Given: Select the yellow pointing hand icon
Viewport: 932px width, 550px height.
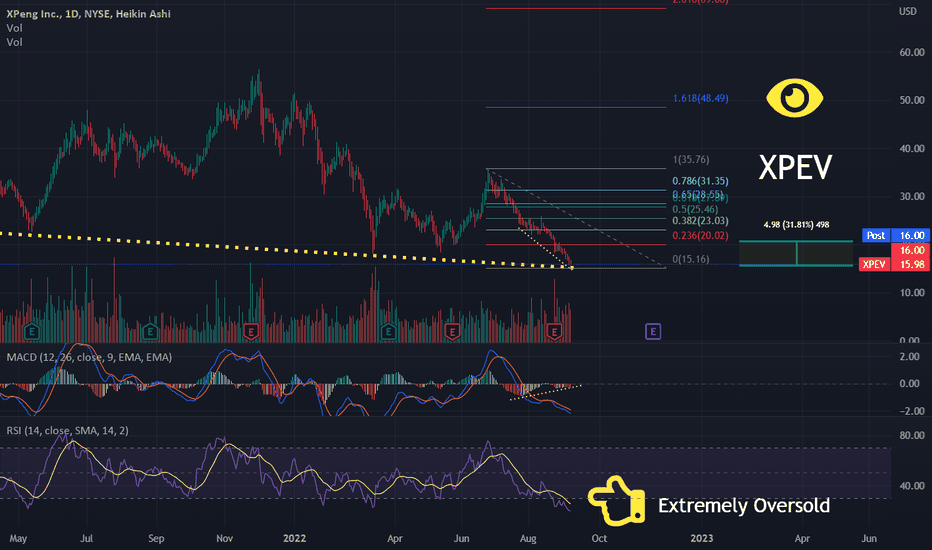Looking at the screenshot, I should tap(616, 501).
